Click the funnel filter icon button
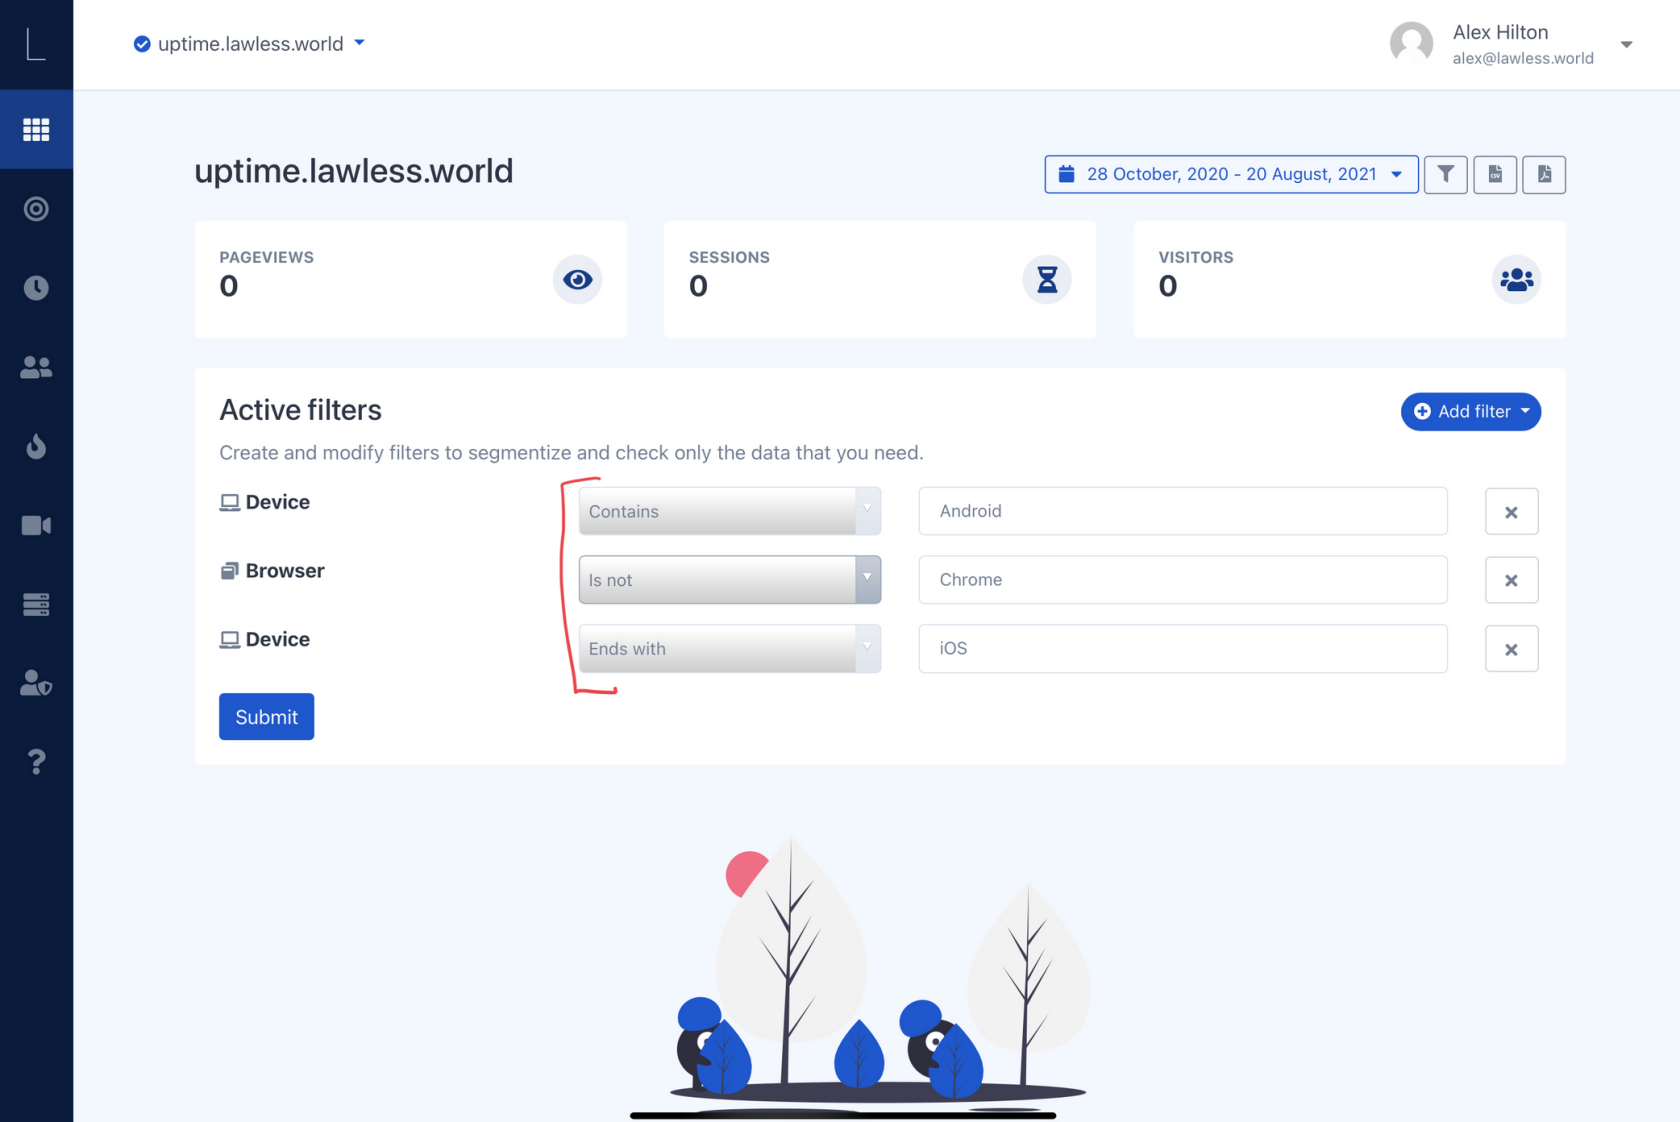 click(1445, 174)
